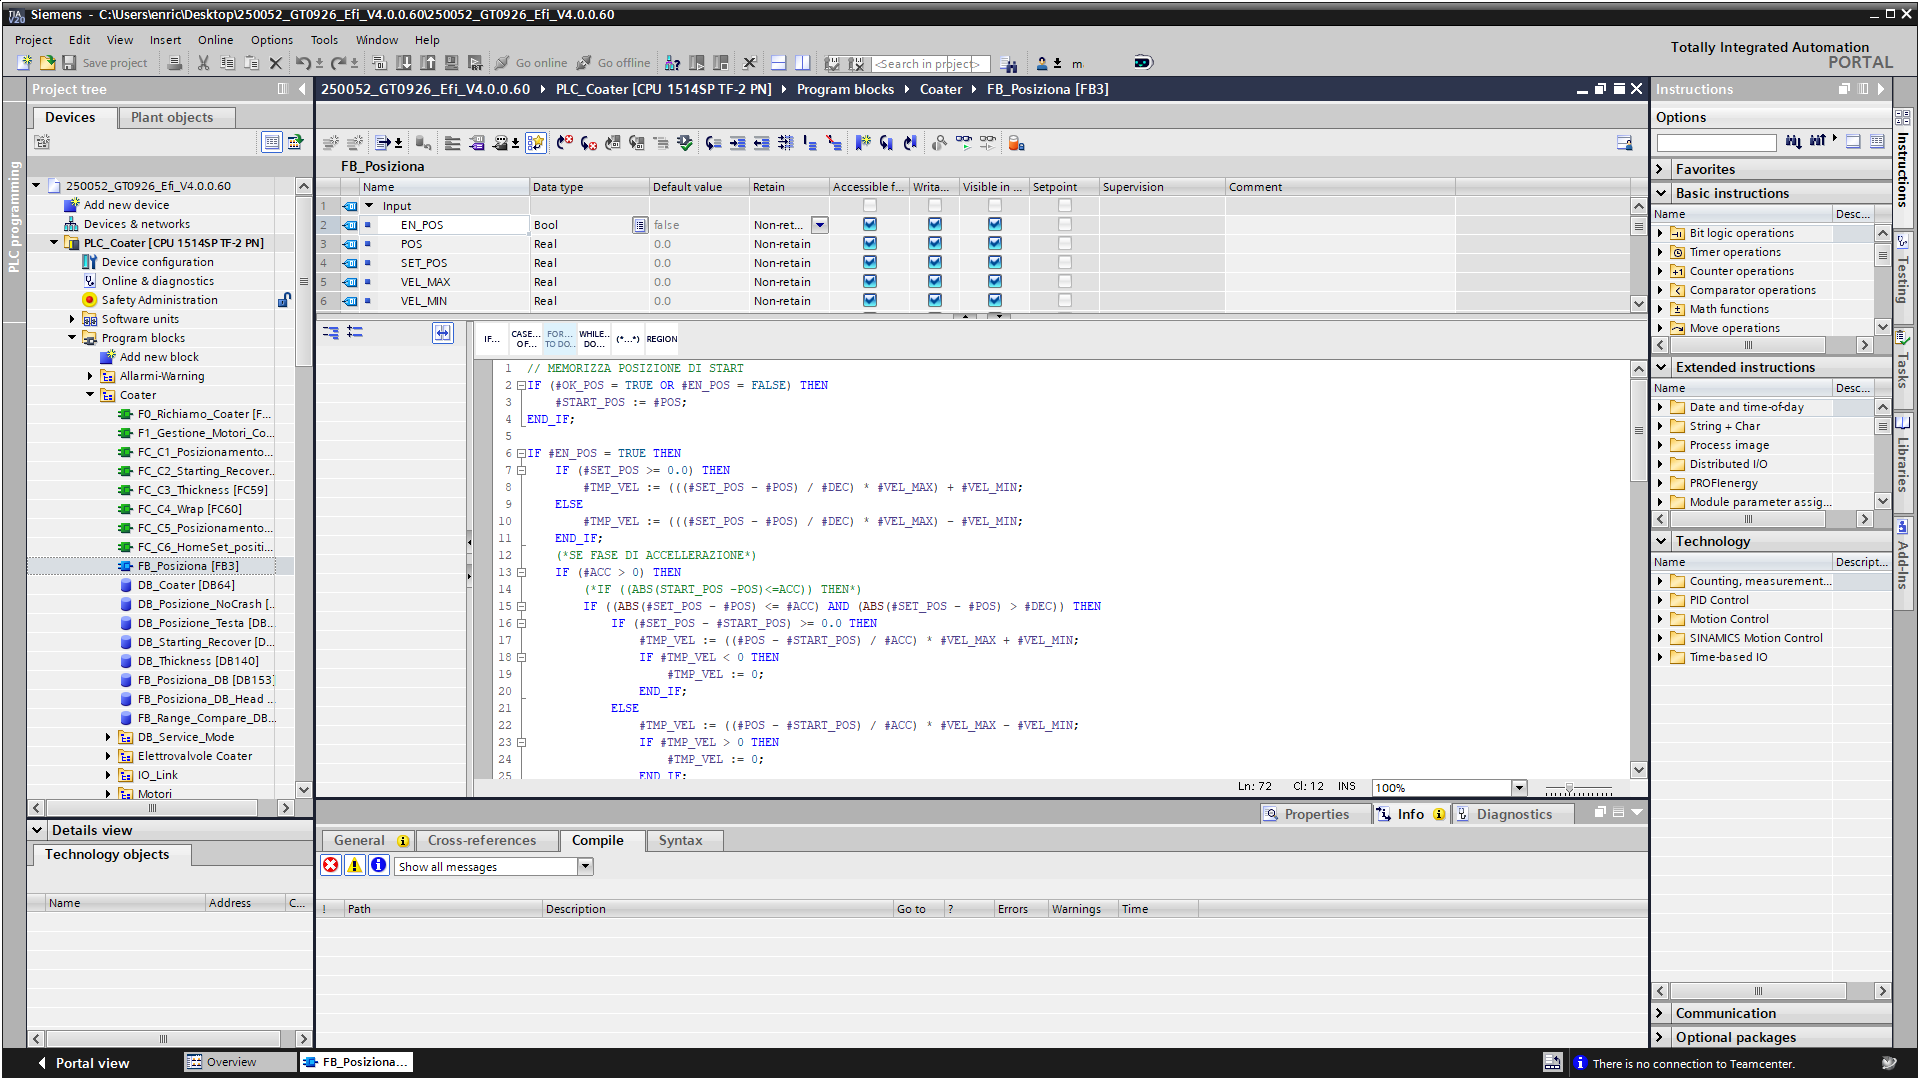Click the editor zoom slider
The image size is (1920, 1080).
(1579, 788)
